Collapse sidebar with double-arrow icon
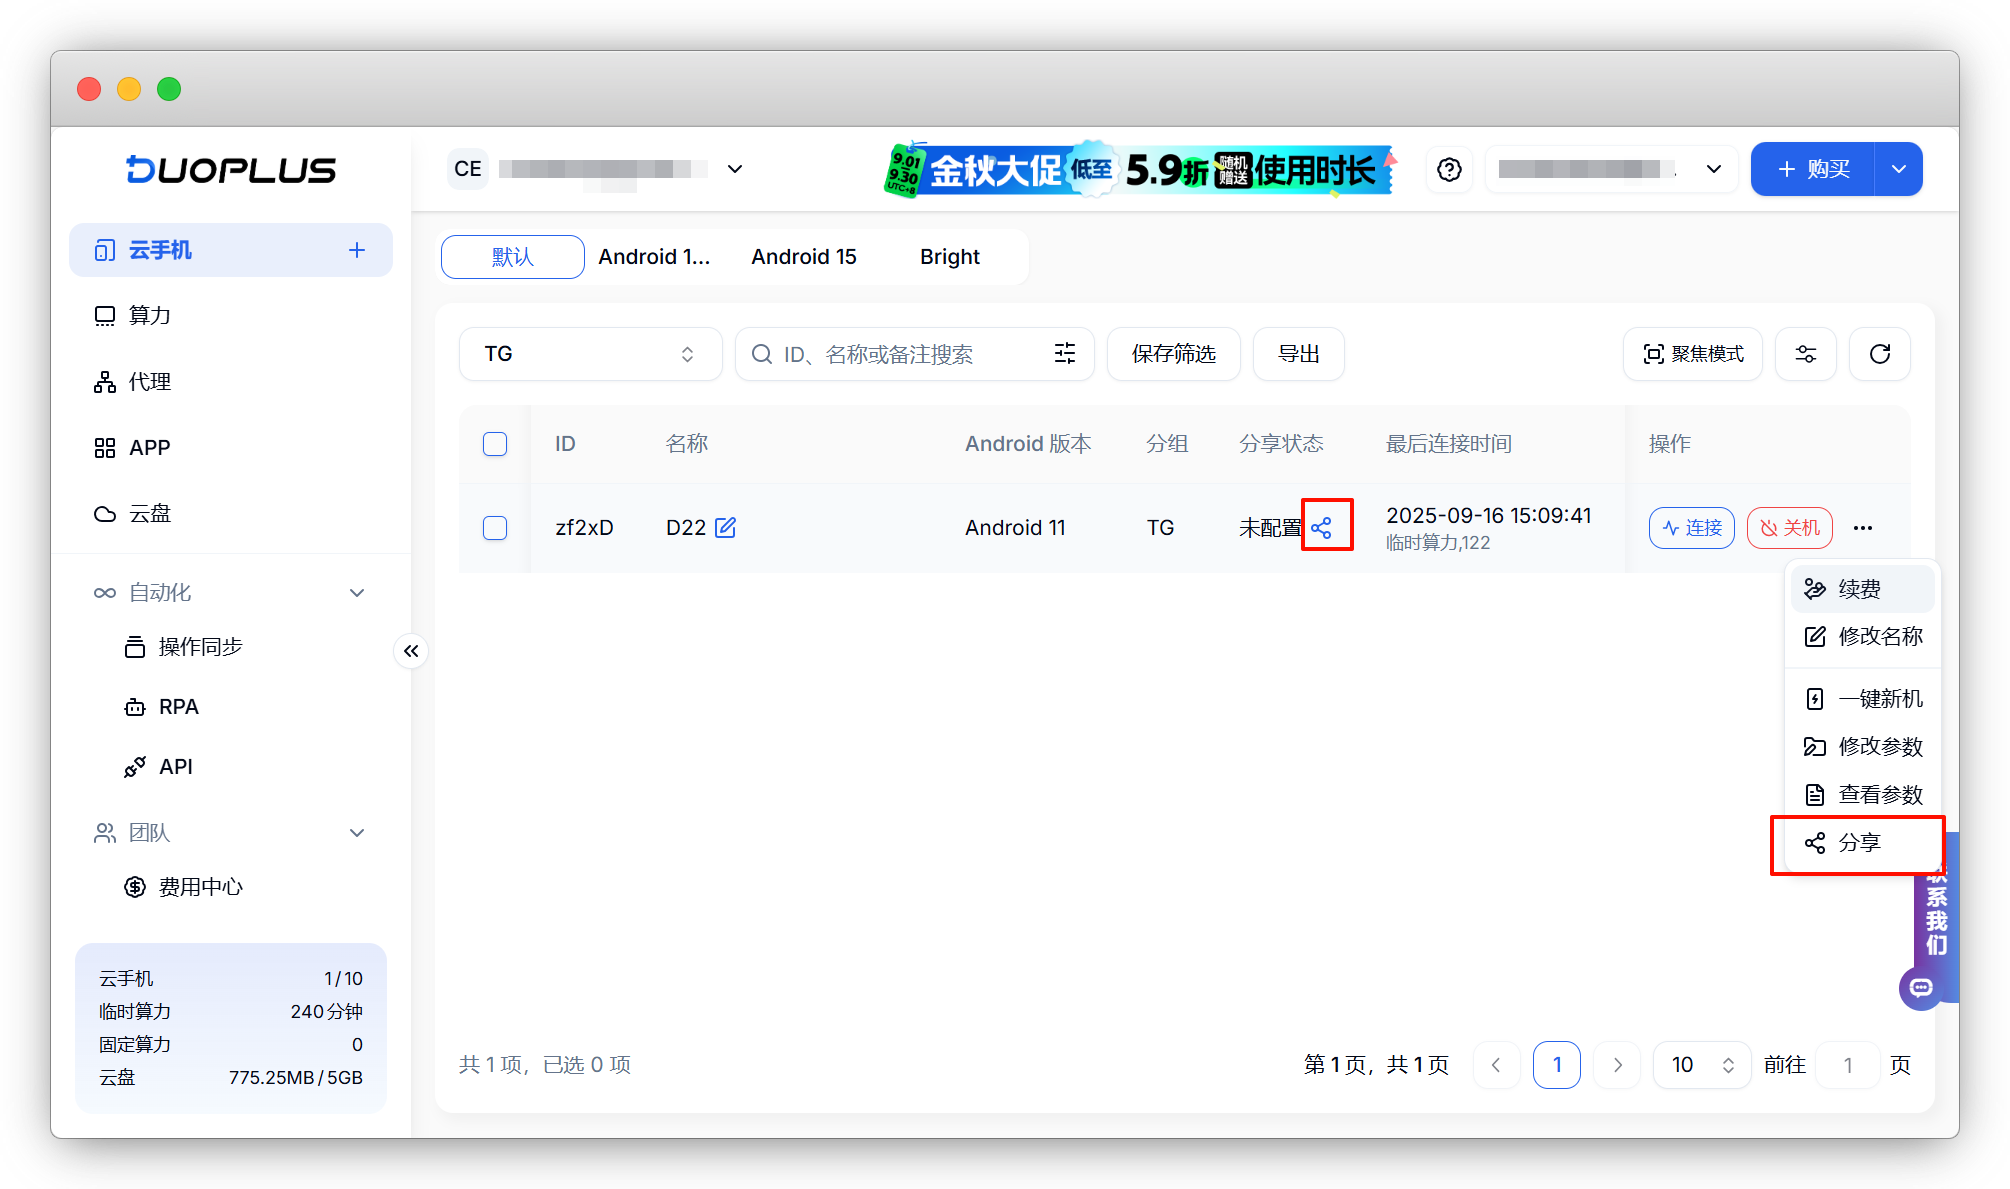This screenshot has height=1189, width=2010. [411, 651]
